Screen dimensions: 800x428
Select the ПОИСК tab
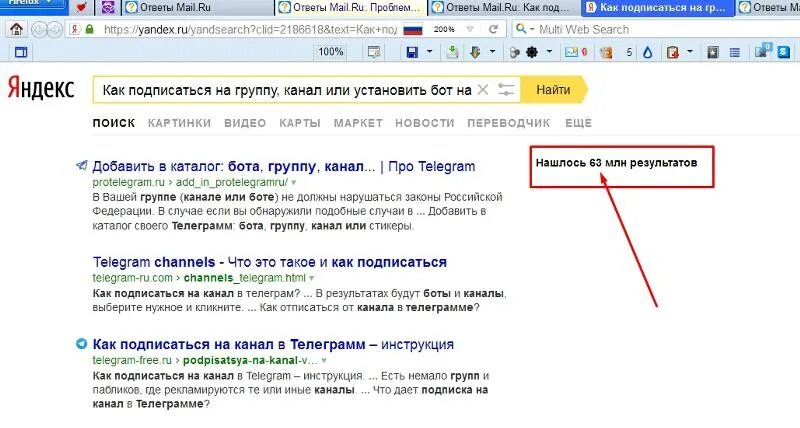(x=114, y=123)
